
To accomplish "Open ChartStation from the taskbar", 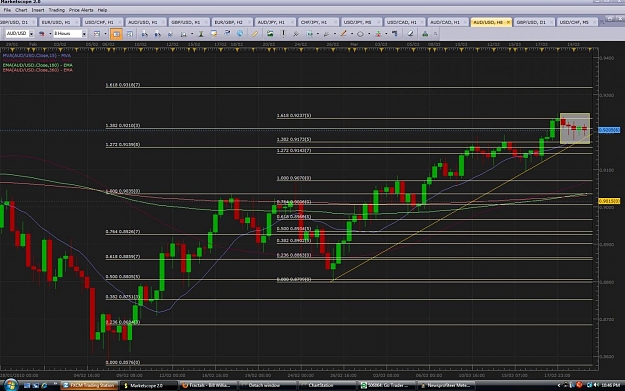I will (327, 385).
